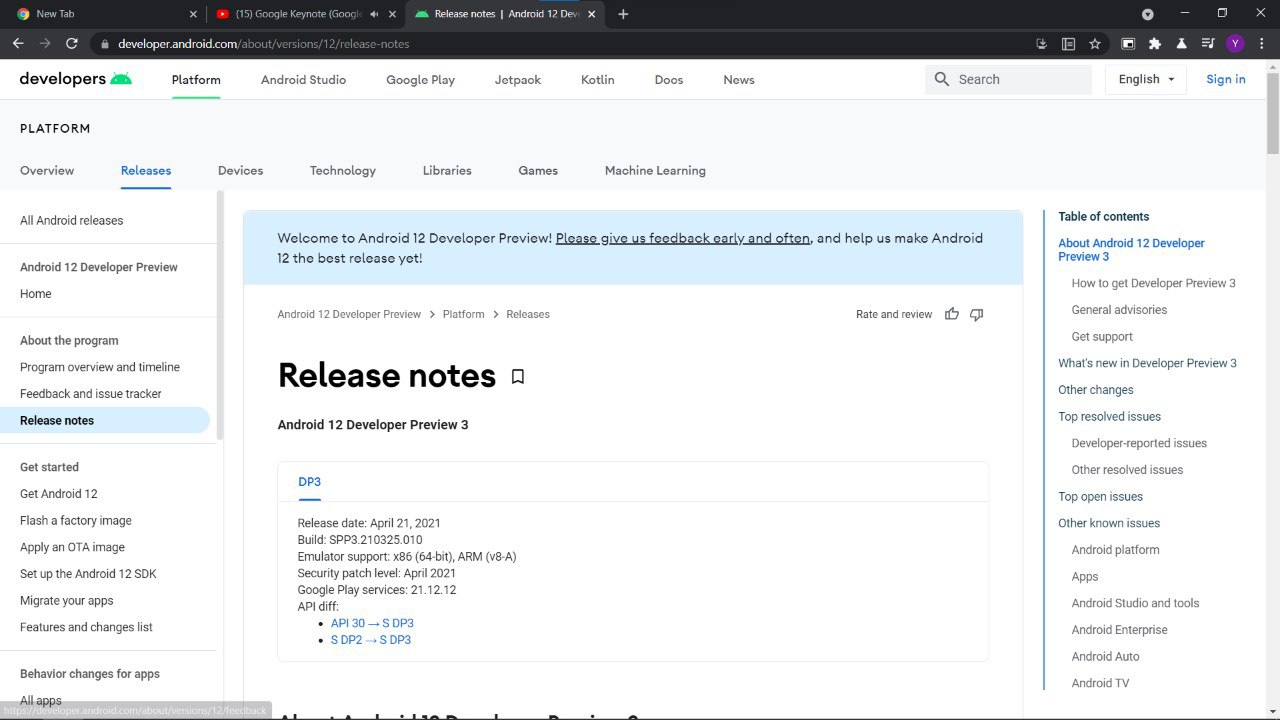Bookmark the Release notes page icon
Image resolution: width=1280 pixels, height=720 pixels.
[x=518, y=377]
